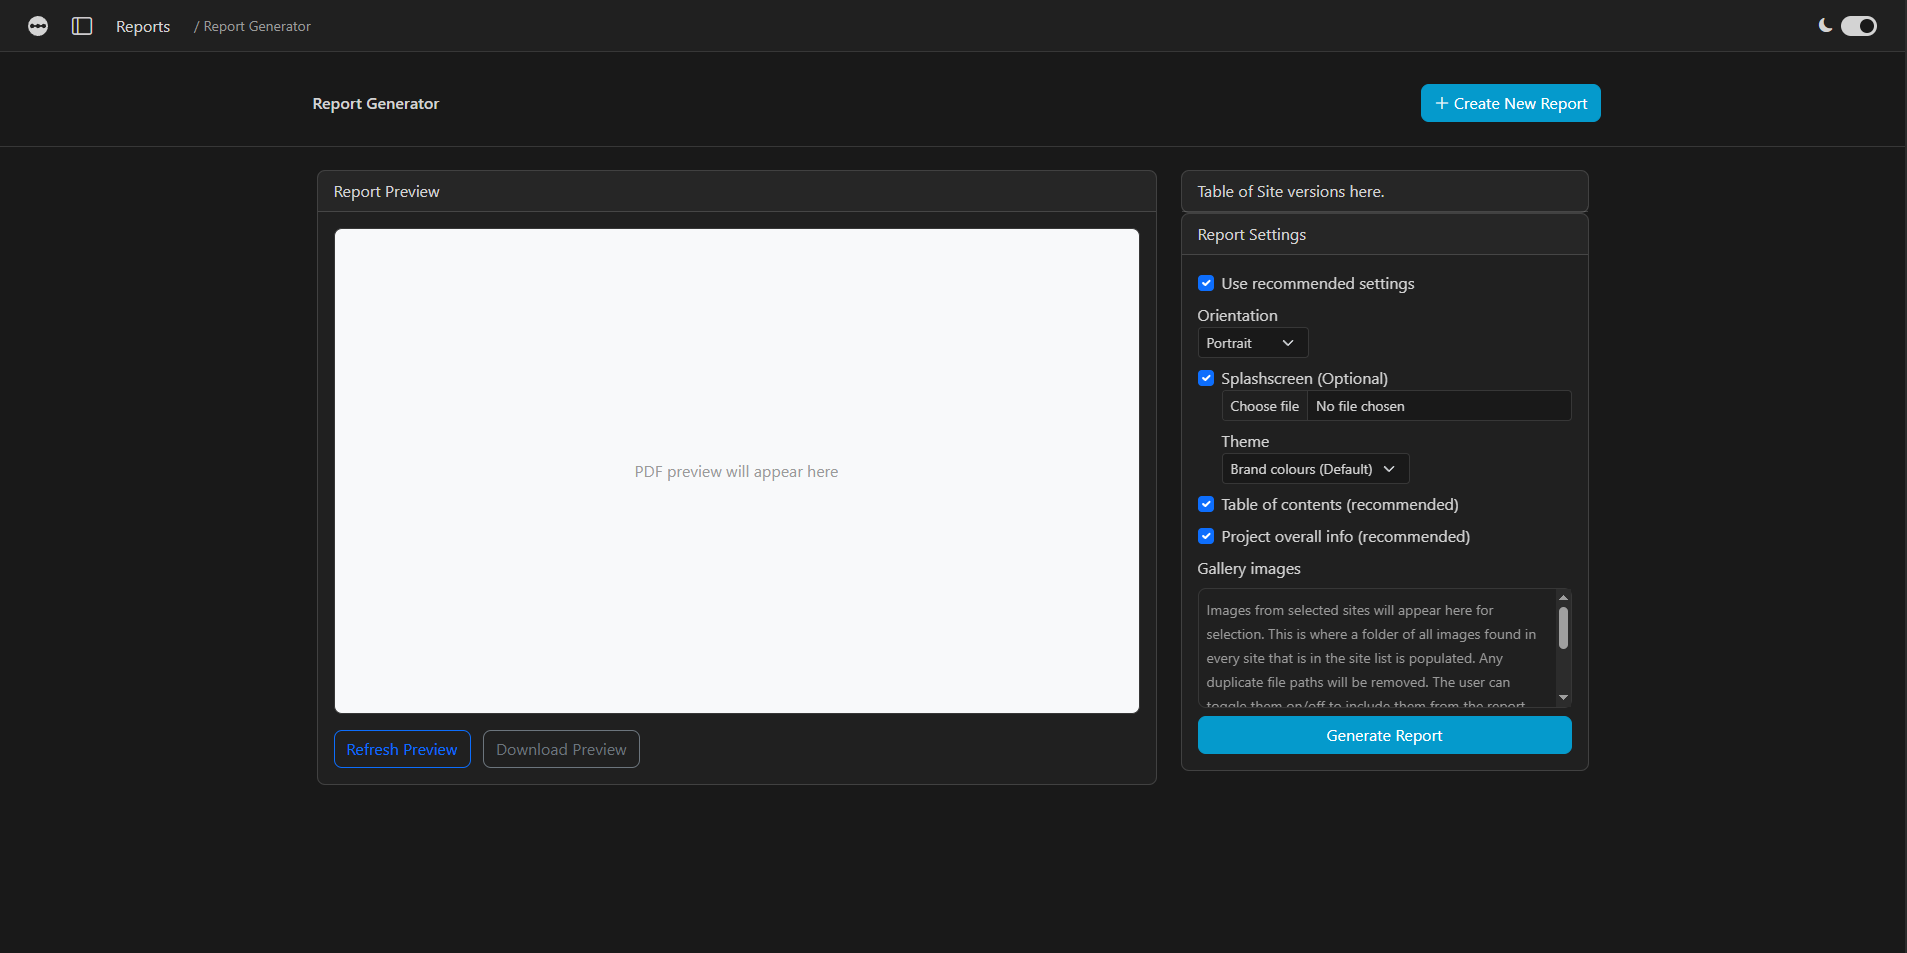
Task: Expand the 'Table of Site versions' section
Action: coord(1384,191)
